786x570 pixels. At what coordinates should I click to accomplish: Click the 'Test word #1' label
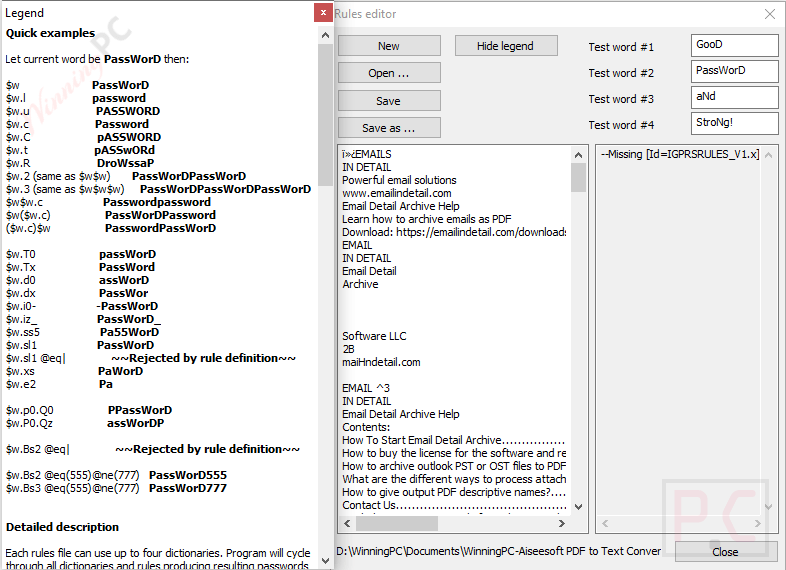point(621,47)
